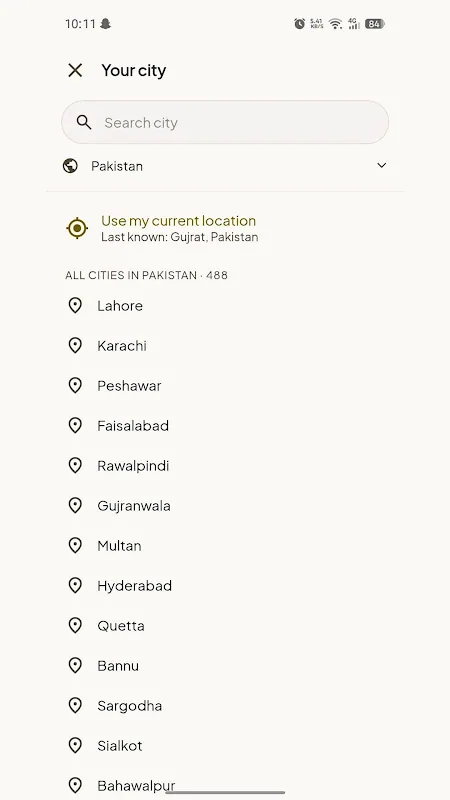The image size is (450, 800).
Task: Choose Quetta in the city list
Action: pos(225,626)
